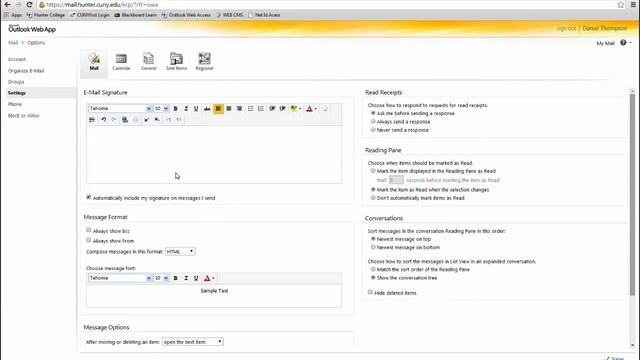Click underline in the Choose message font toolbar
The width and height of the screenshot is (640, 360).
[196, 278]
